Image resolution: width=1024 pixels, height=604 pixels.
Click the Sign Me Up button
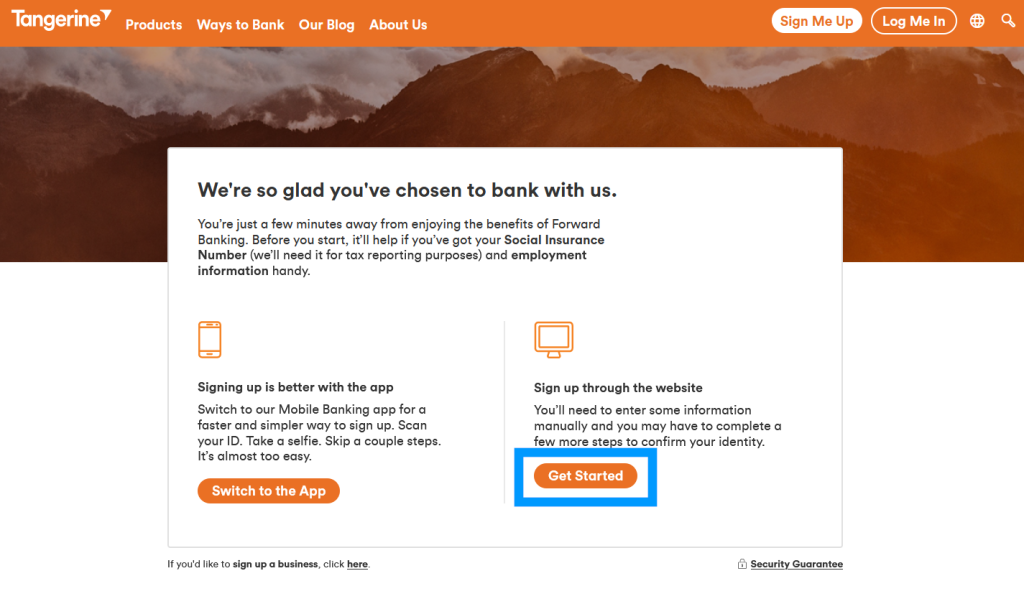point(816,20)
